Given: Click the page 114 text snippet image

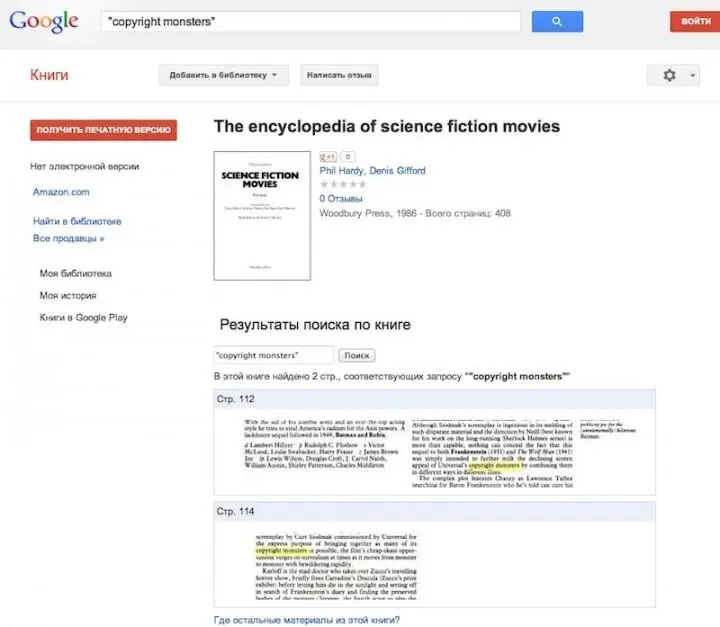Looking at the screenshot, I should pyautogui.click(x=336, y=566).
